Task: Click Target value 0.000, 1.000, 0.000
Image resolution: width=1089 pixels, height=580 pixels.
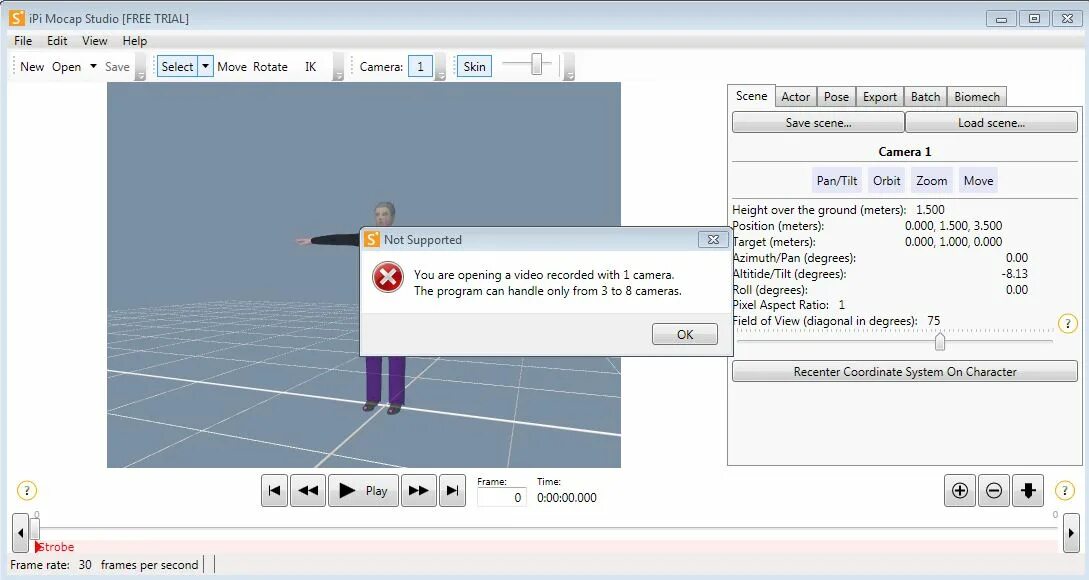Action: click(953, 242)
